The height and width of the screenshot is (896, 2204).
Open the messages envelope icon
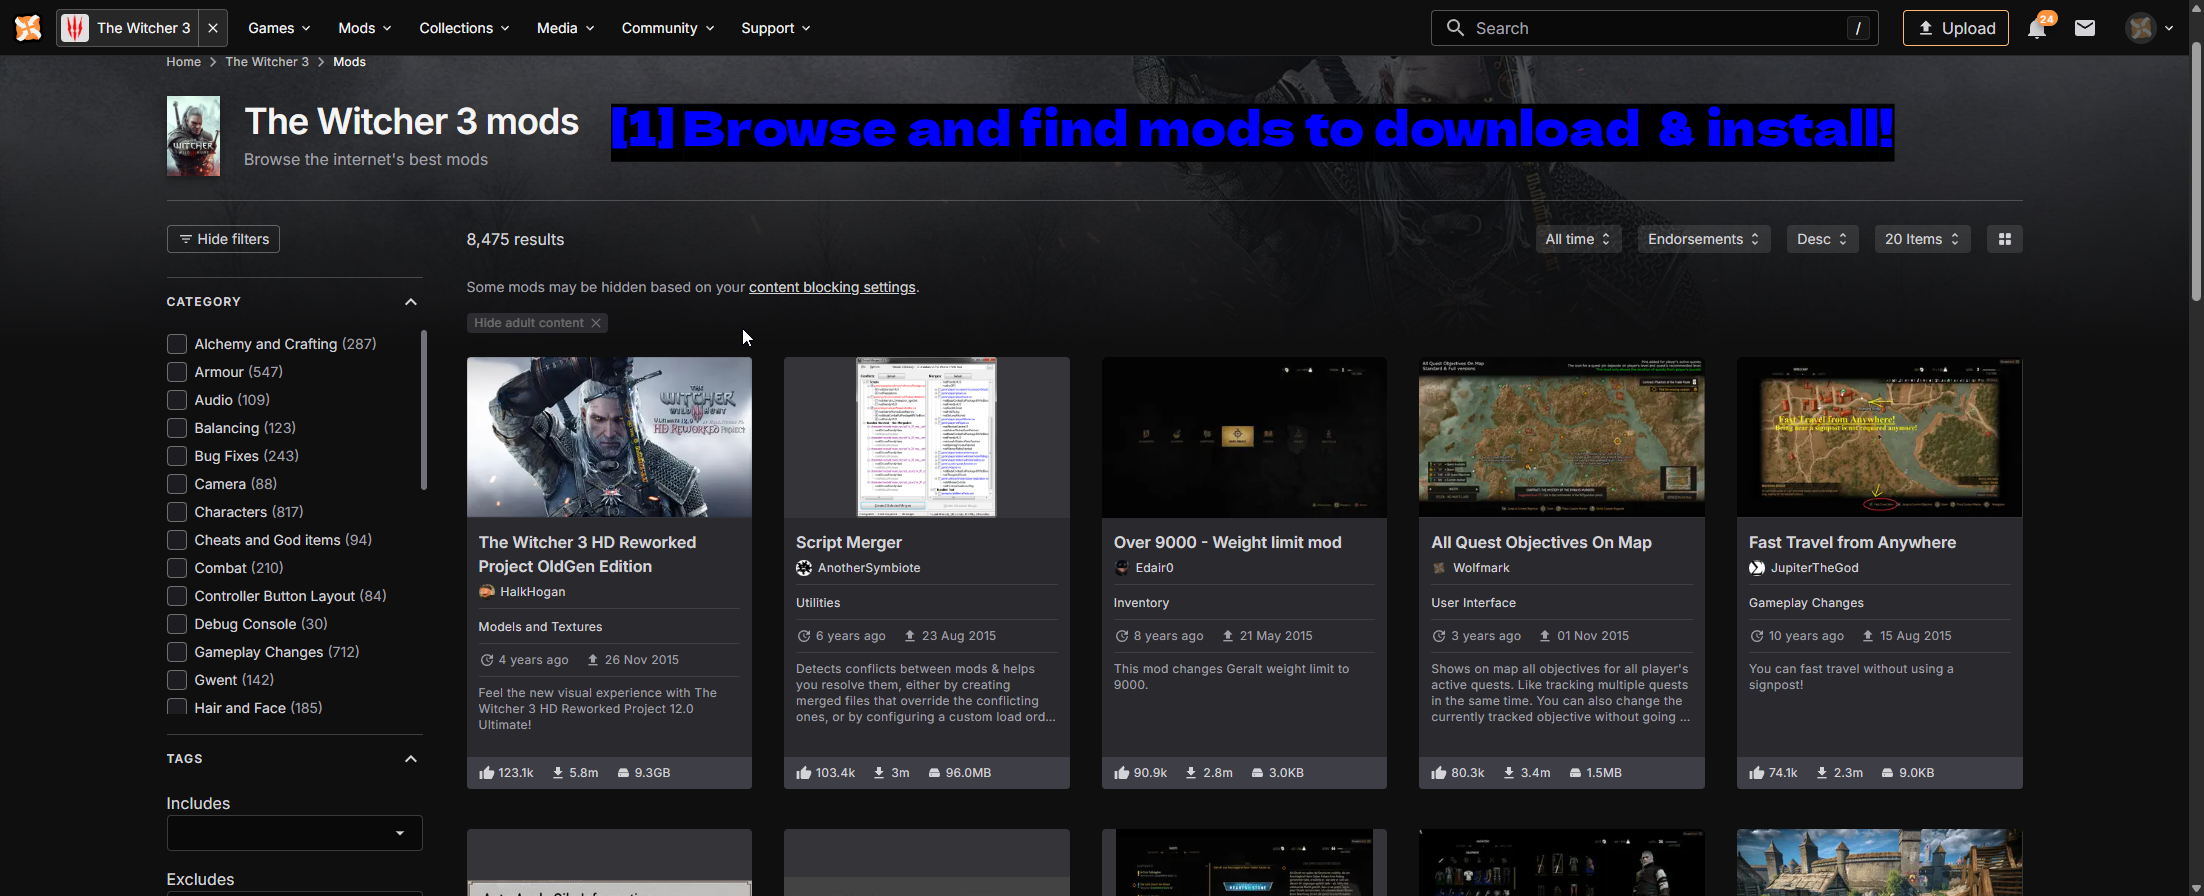point(2085,28)
